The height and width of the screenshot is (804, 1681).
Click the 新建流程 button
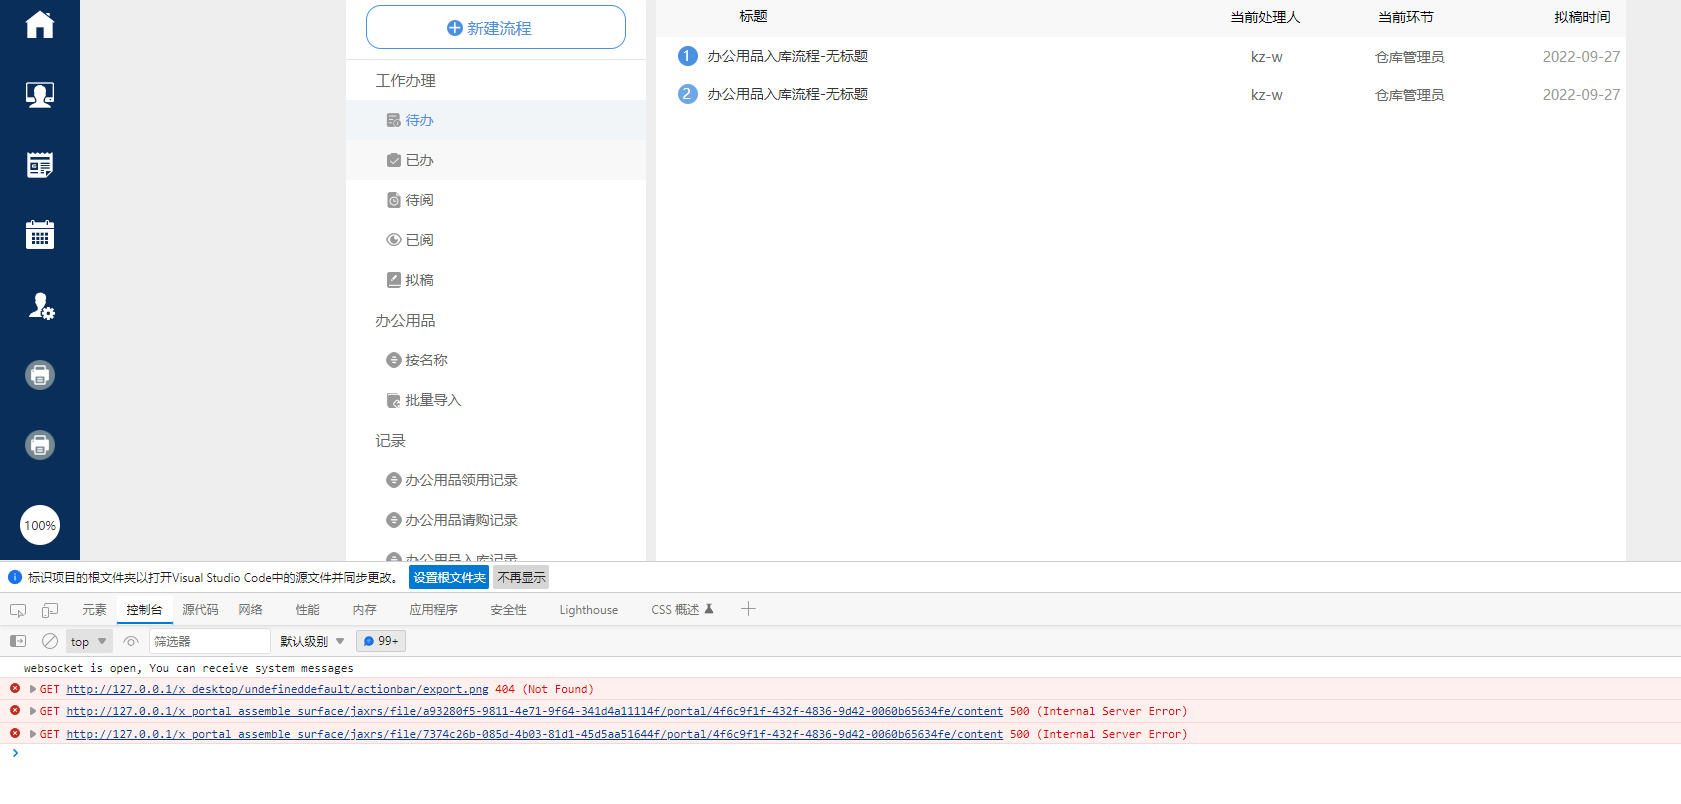496,28
